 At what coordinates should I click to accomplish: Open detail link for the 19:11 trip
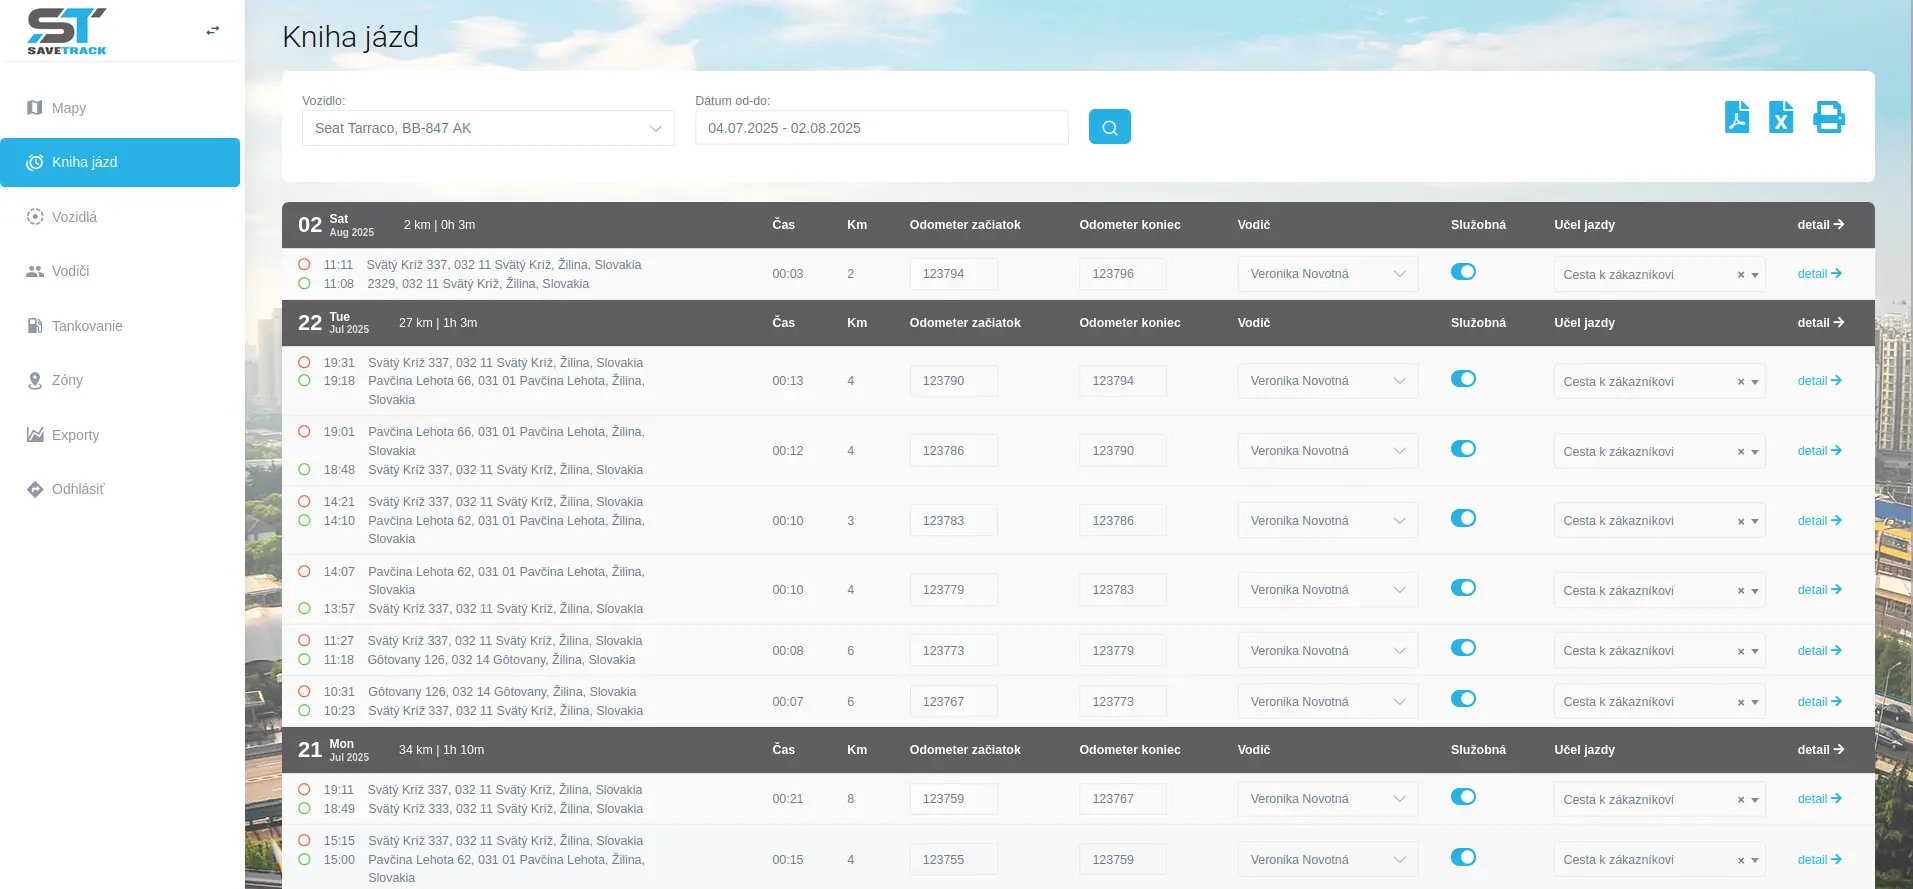tap(1818, 799)
